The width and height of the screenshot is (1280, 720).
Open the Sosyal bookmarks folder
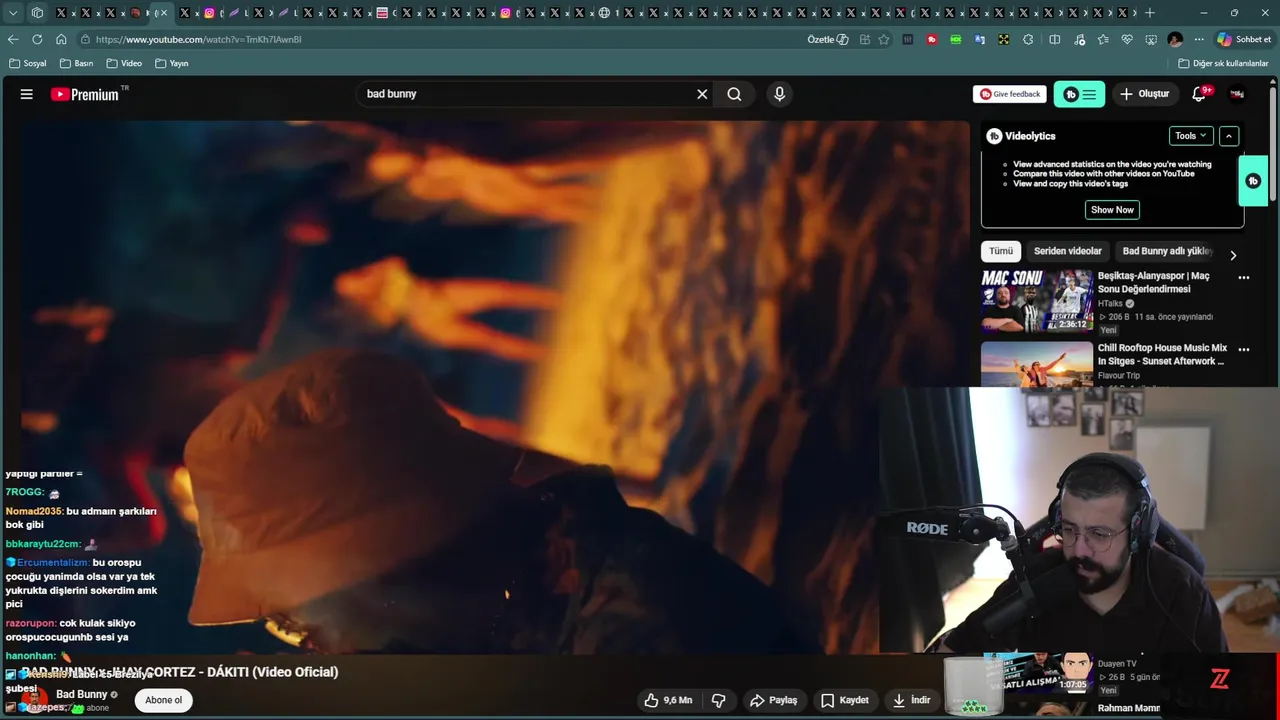(28, 63)
